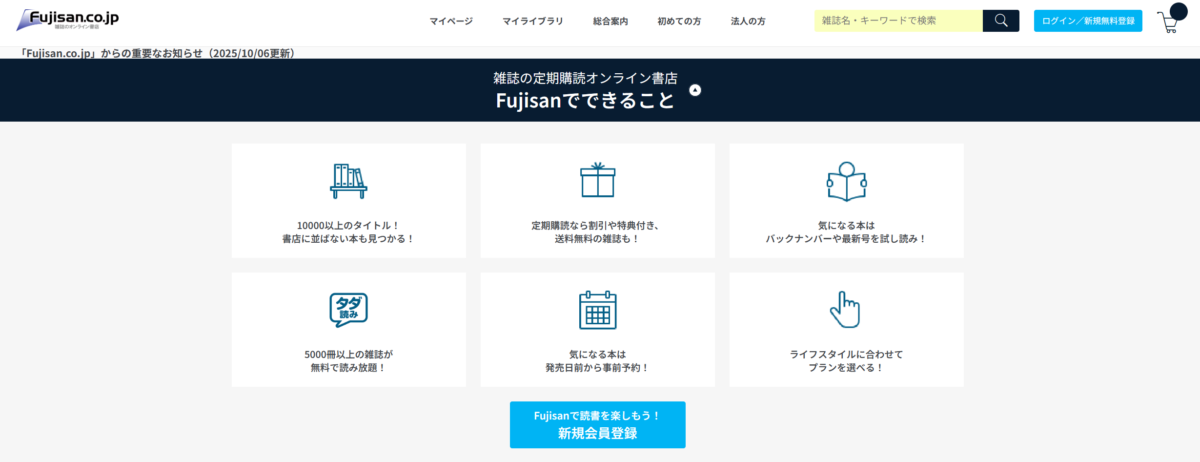Click the Fujisan.co.jp logo

[x=68, y=19]
